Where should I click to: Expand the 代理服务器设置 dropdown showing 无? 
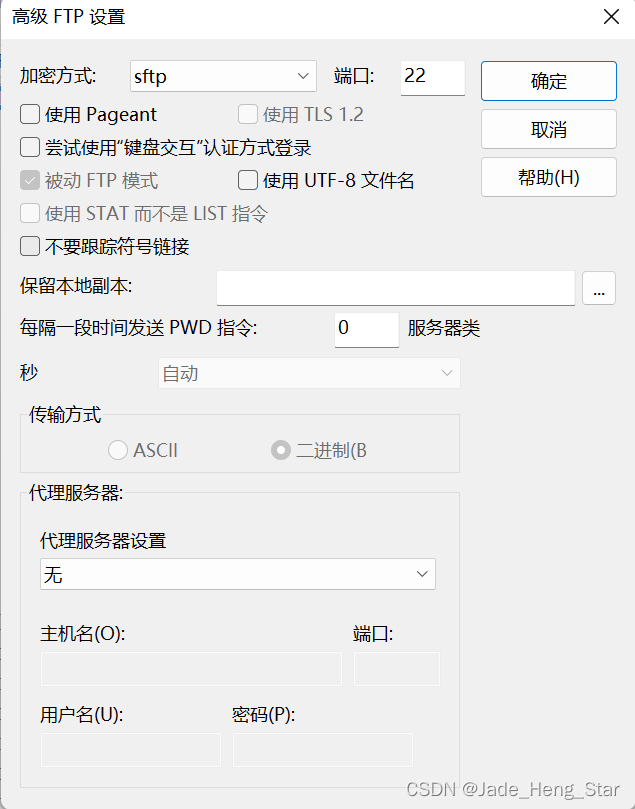pyautogui.click(x=237, y=574)
